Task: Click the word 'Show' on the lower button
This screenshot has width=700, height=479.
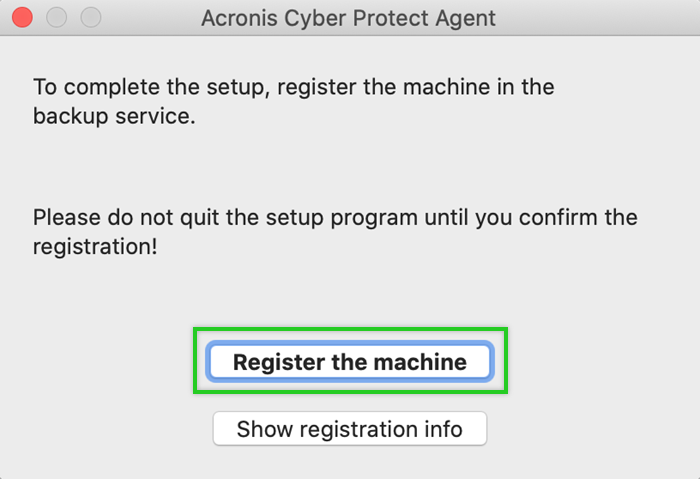Action: 263,430
